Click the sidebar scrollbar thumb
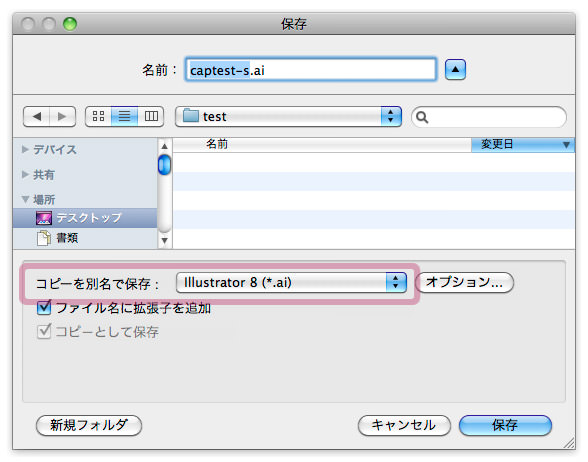This screenshot has width=588, height=462. pos(164,165)
